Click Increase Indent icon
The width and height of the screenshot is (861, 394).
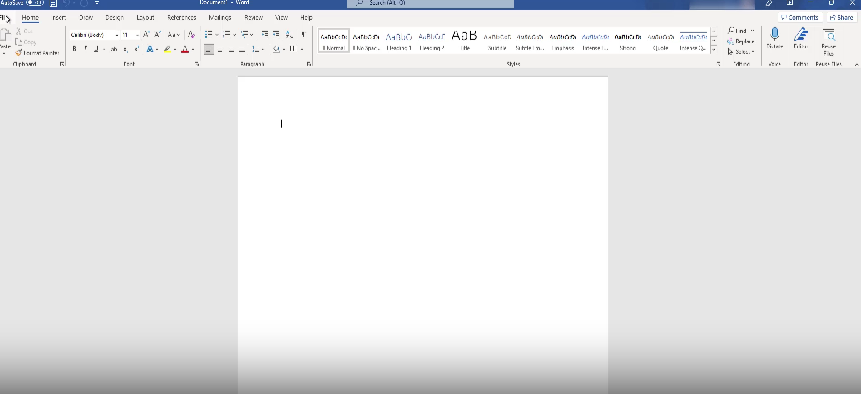click(276, 34)
